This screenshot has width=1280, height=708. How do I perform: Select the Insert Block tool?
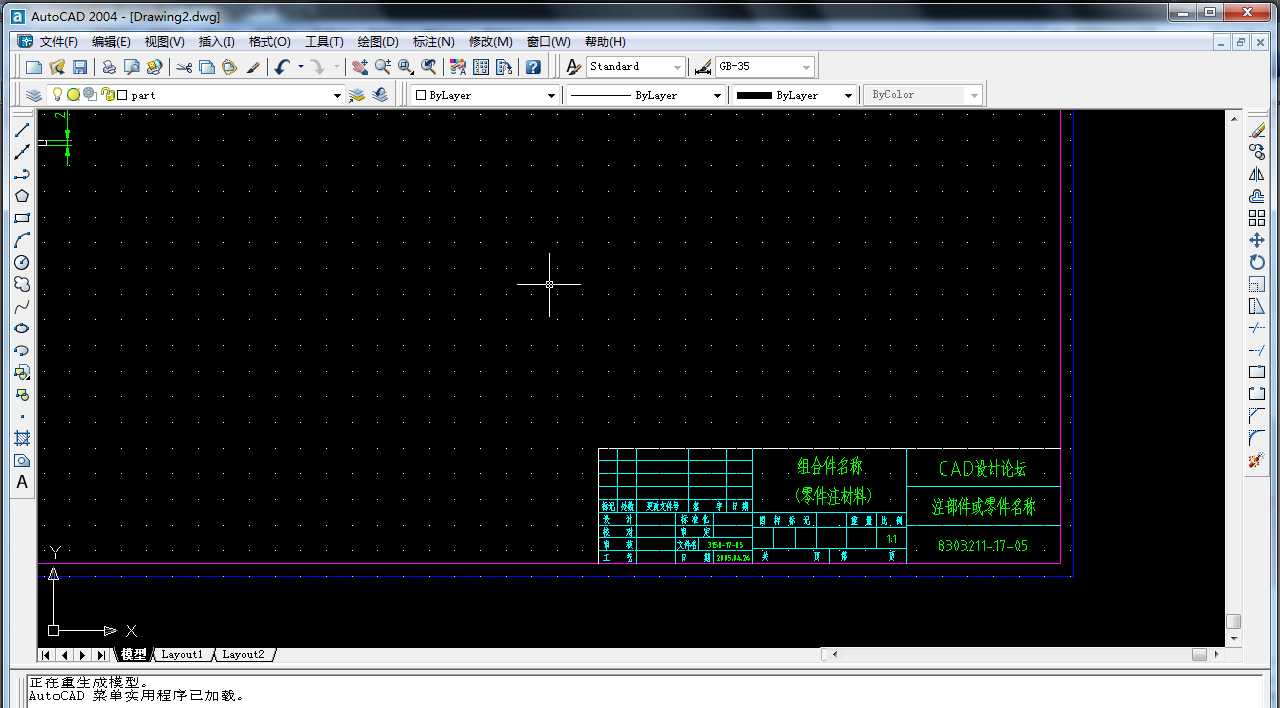[x=22, y=372]
